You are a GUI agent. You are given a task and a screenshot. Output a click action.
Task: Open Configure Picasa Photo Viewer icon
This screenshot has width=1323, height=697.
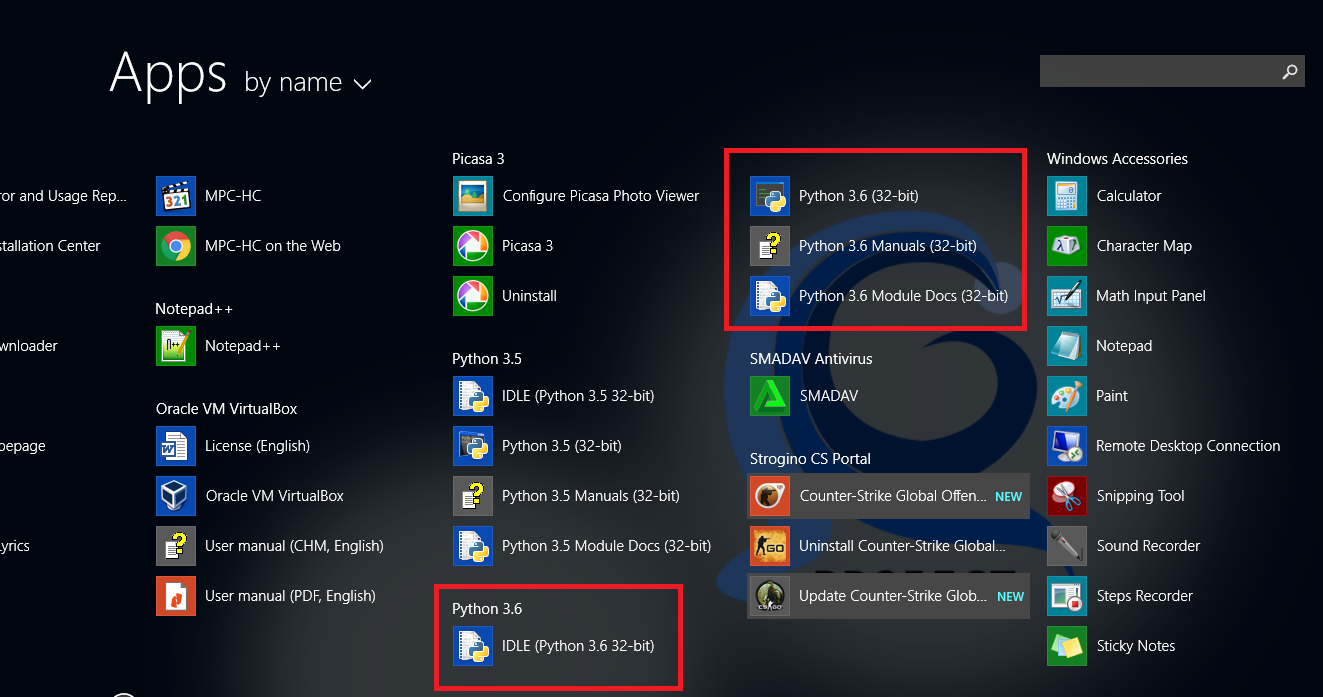tap(473, 196)
